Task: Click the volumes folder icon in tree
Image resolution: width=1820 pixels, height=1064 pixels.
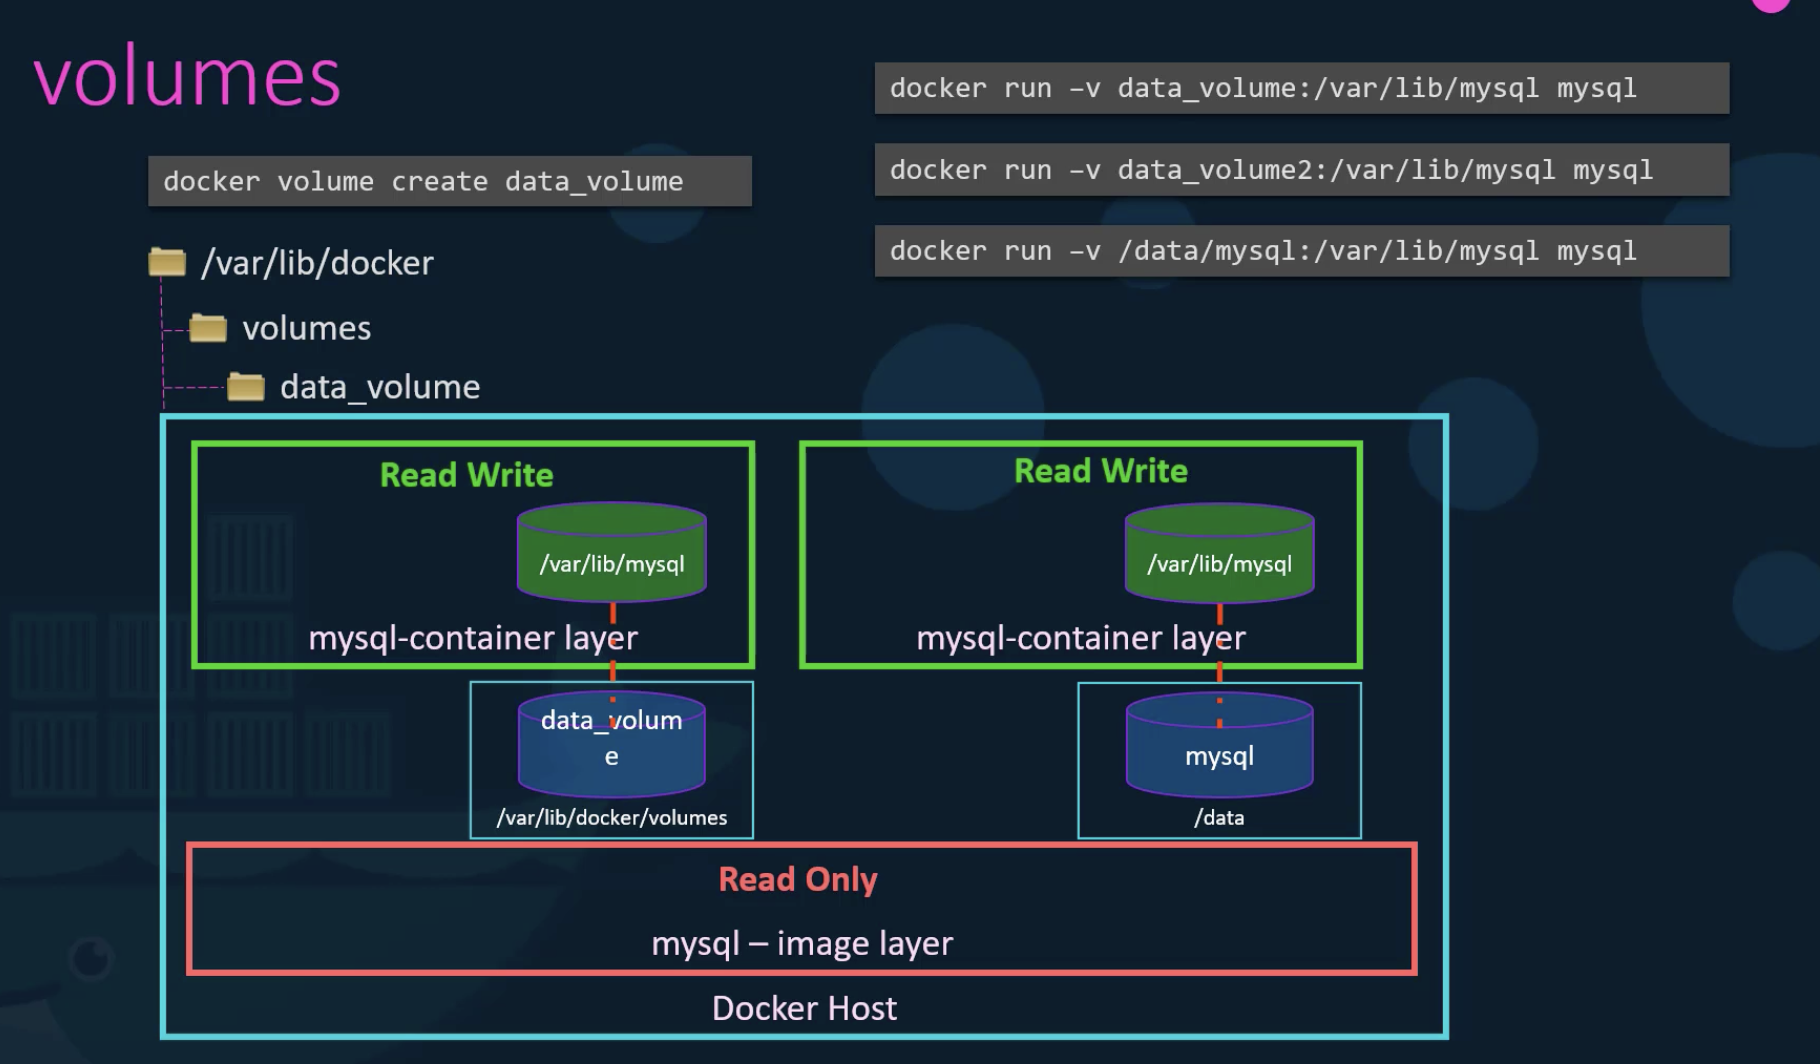Action: click(x=208, y=327)
